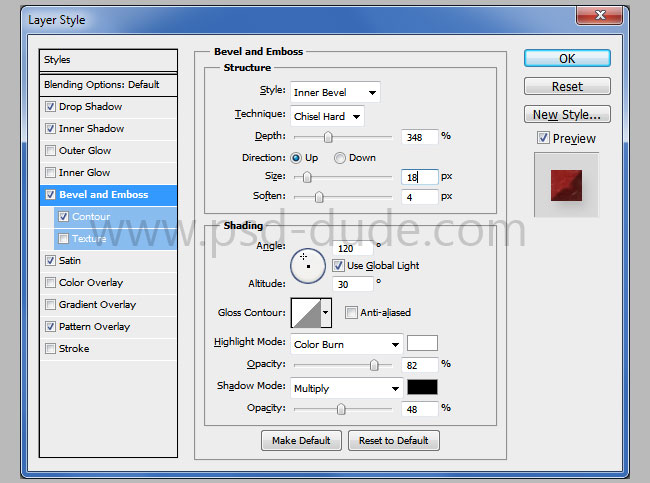Close the Layer Style dialog

point(600,15)
